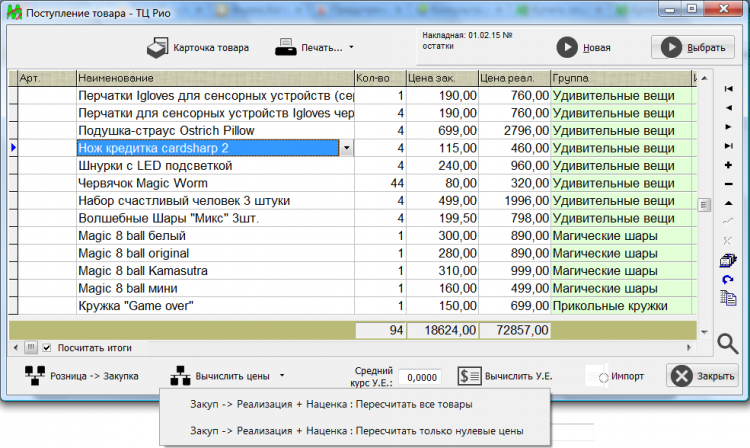
Task: Select row Шнурки с LED подсветкой
Action: pyautogui.click(x=353, y=165)
